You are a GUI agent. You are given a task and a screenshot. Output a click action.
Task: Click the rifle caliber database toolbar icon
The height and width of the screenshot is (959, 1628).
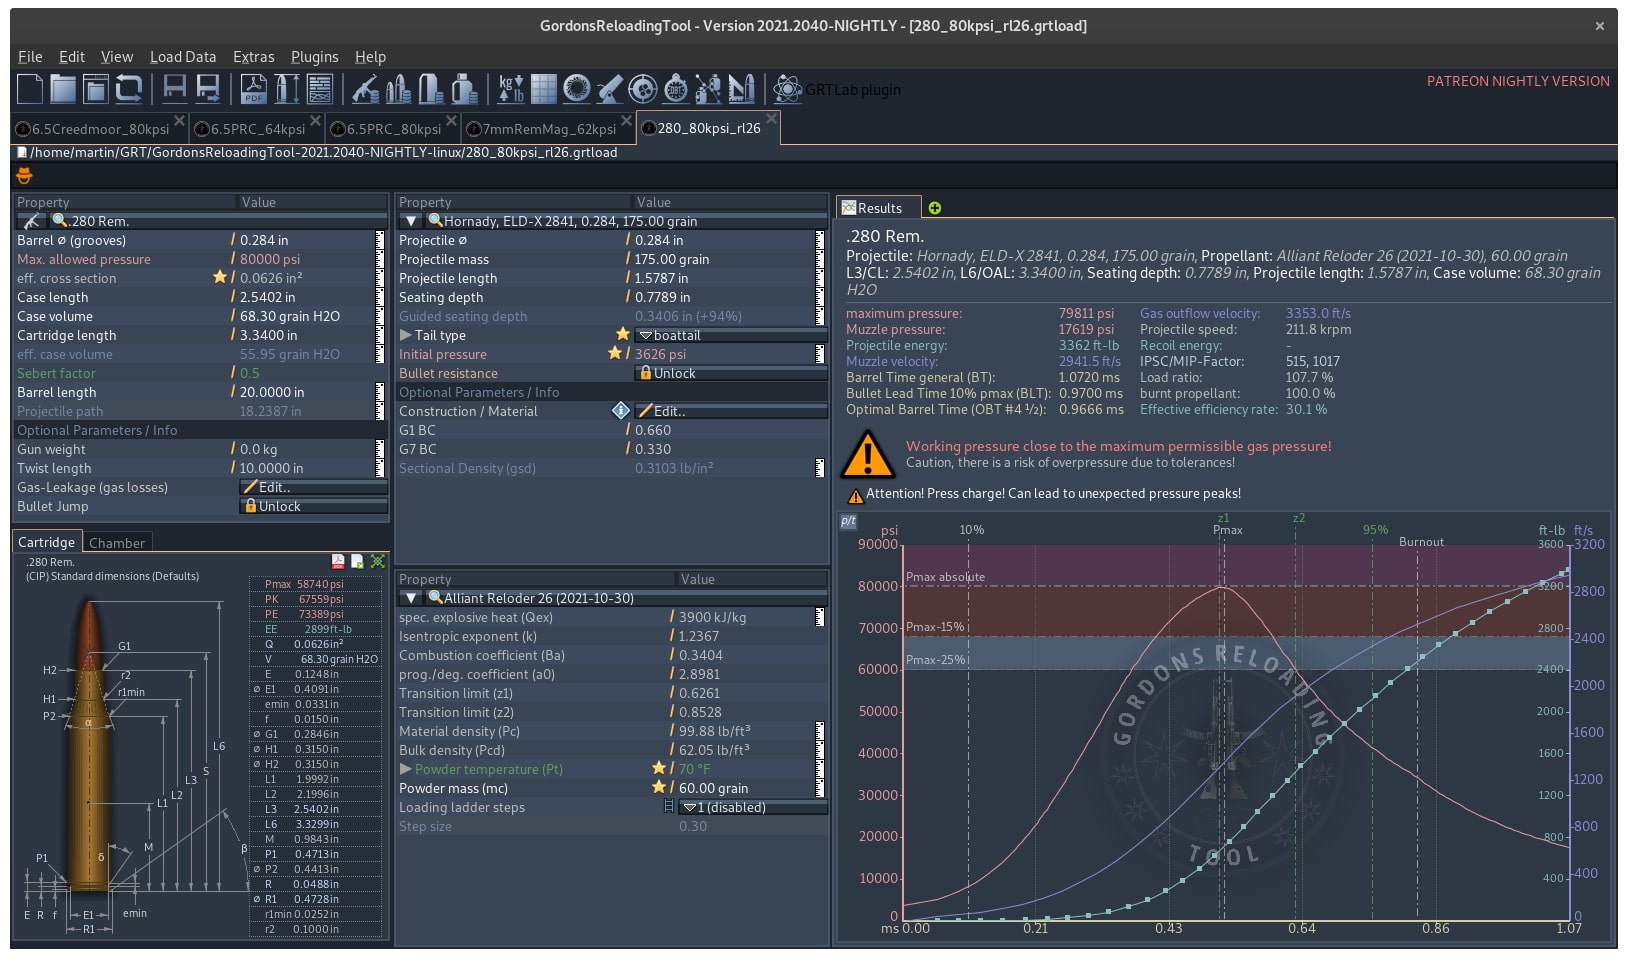click(365, 89)
